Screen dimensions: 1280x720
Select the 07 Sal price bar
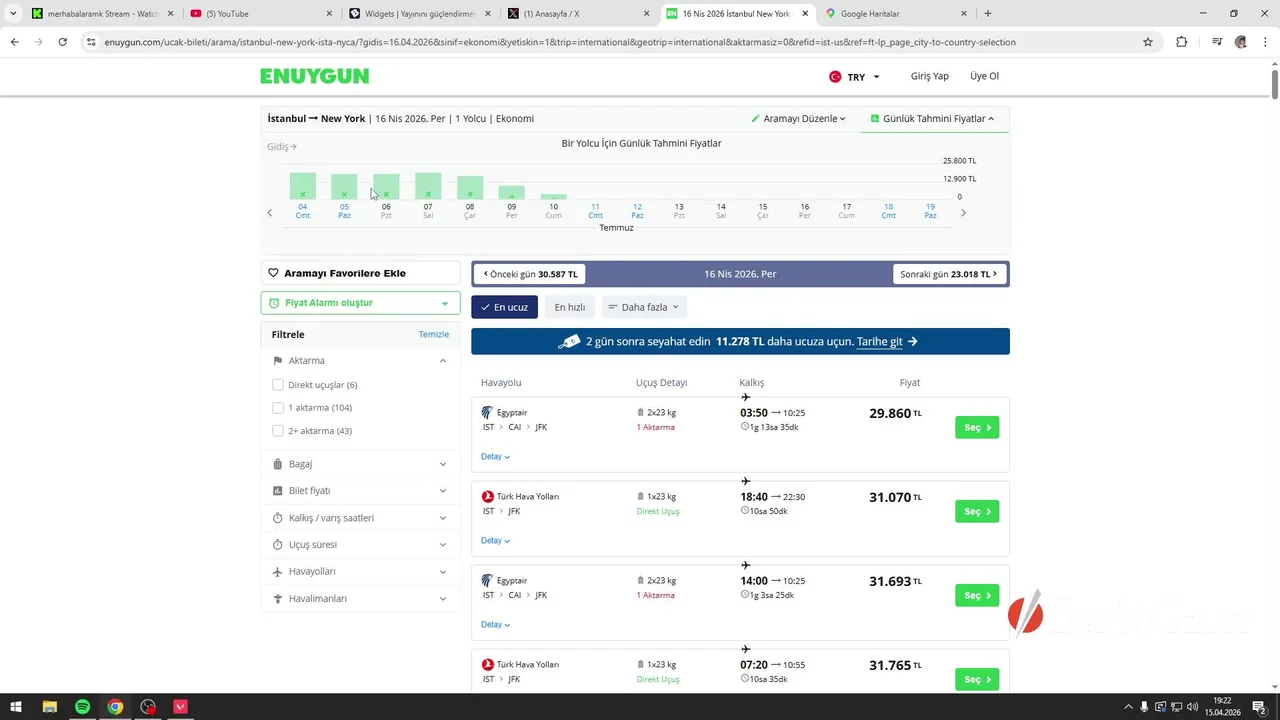428,186
